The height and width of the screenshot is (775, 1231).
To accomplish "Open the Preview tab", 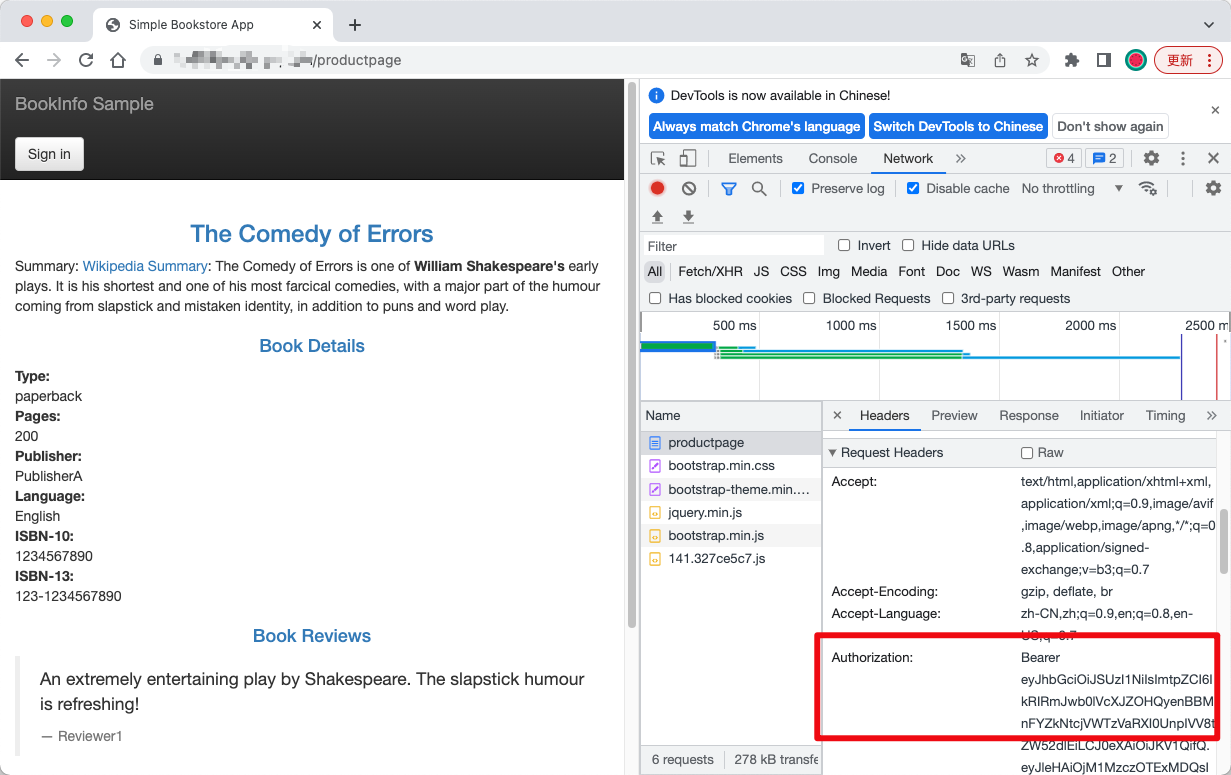I will point(954,415).
